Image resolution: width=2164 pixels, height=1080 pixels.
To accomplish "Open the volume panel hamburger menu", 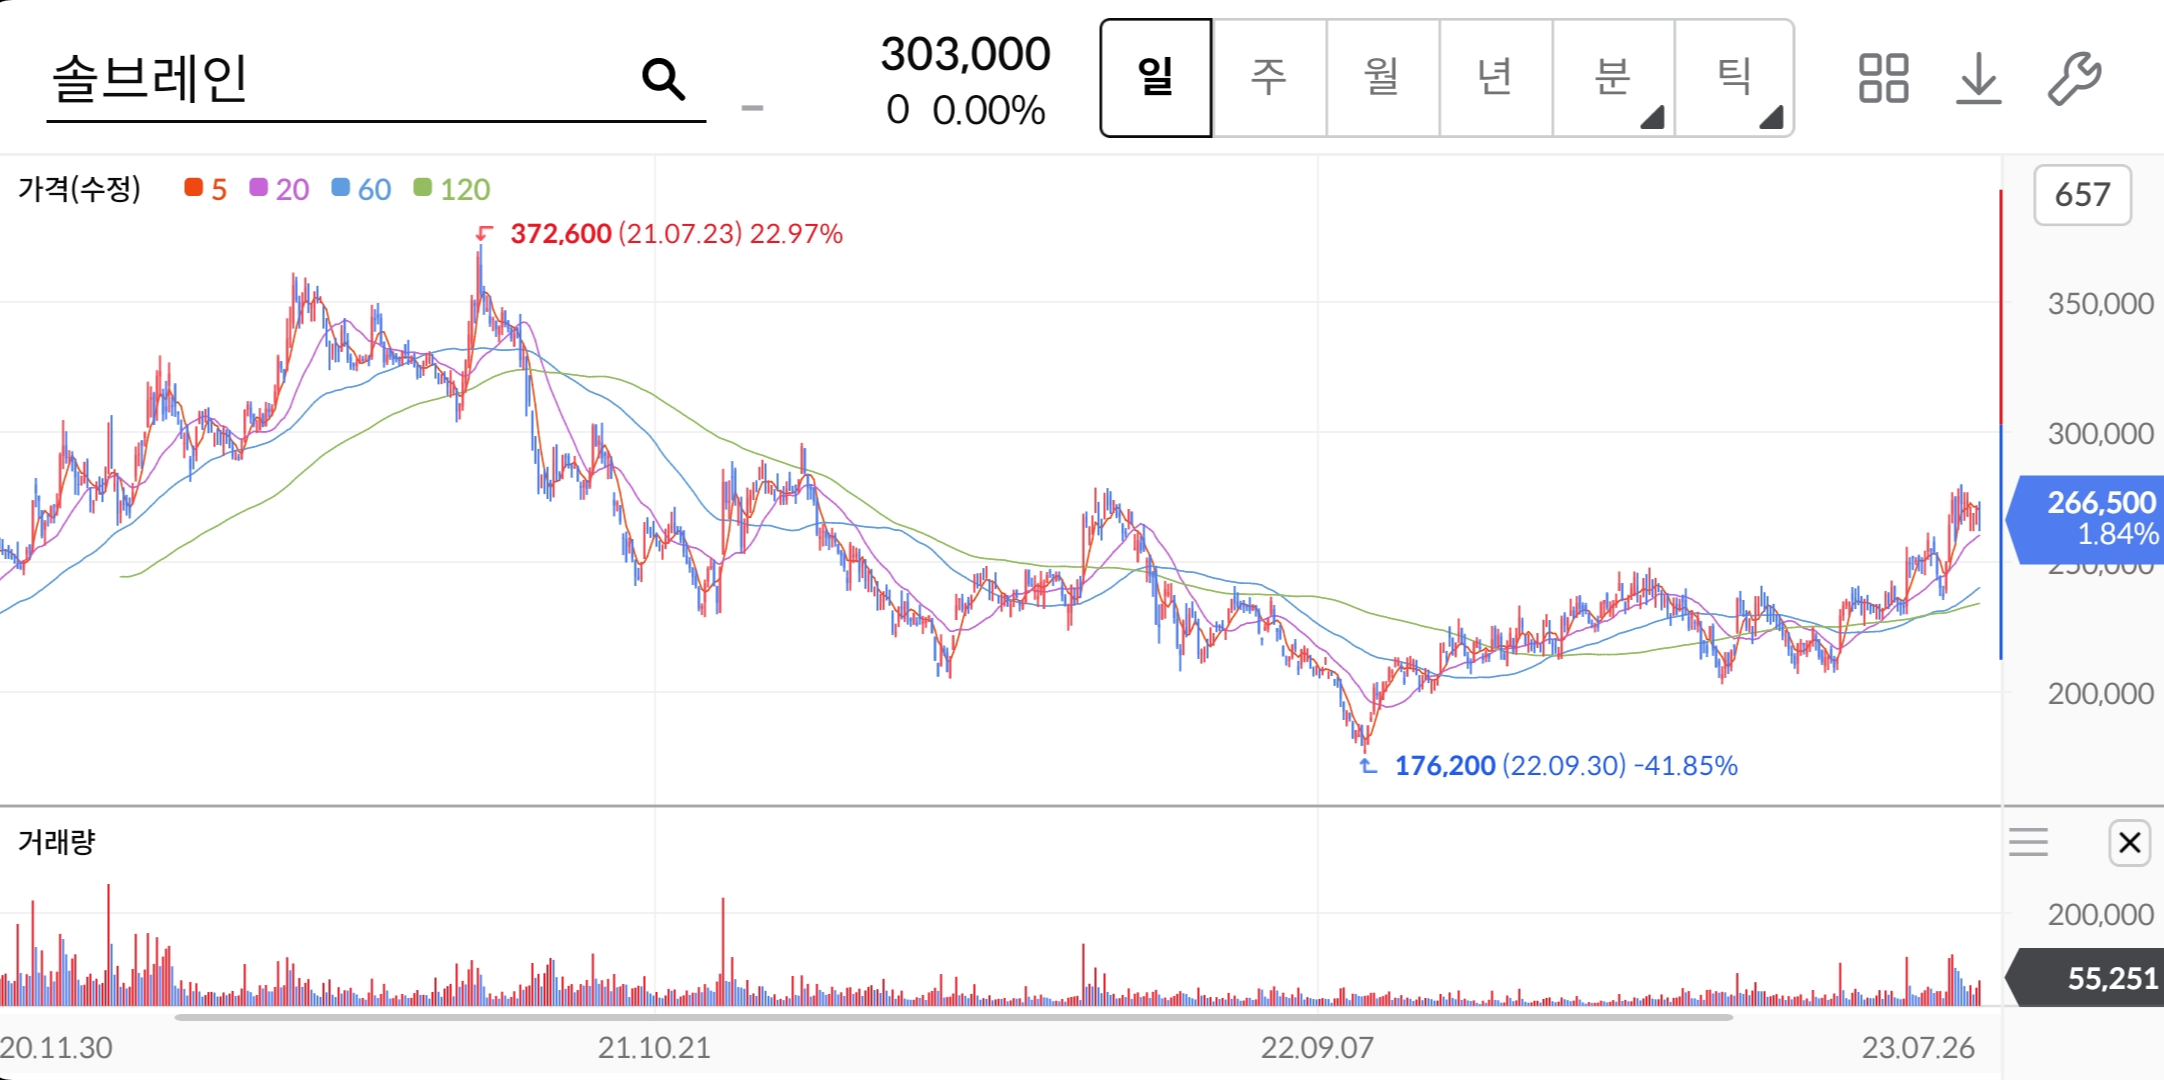I will (x=2028, y=843).
